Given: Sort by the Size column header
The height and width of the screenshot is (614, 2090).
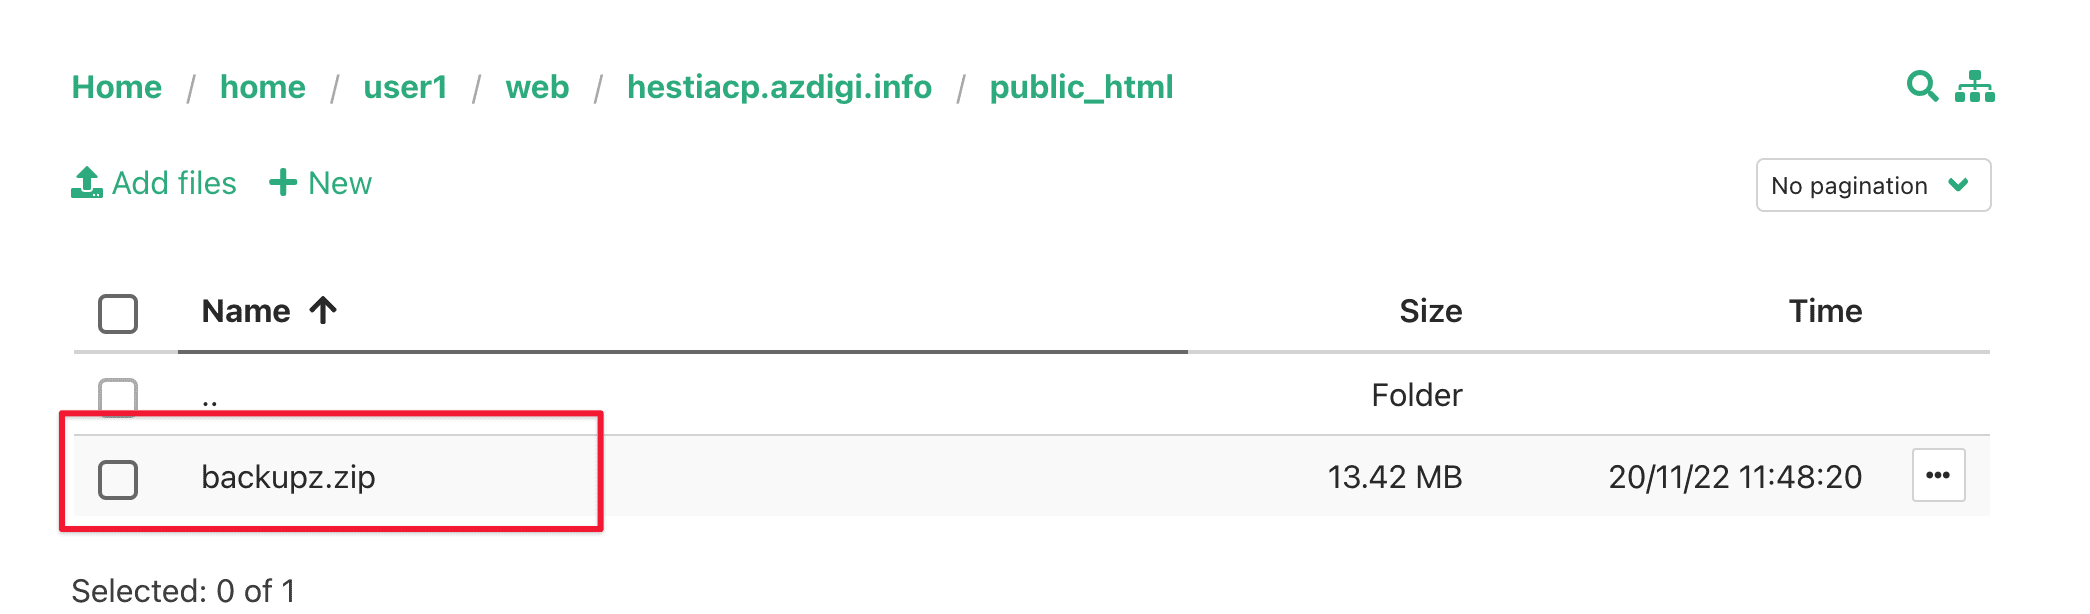Looking at the screenshot, I should [1430, 312].
